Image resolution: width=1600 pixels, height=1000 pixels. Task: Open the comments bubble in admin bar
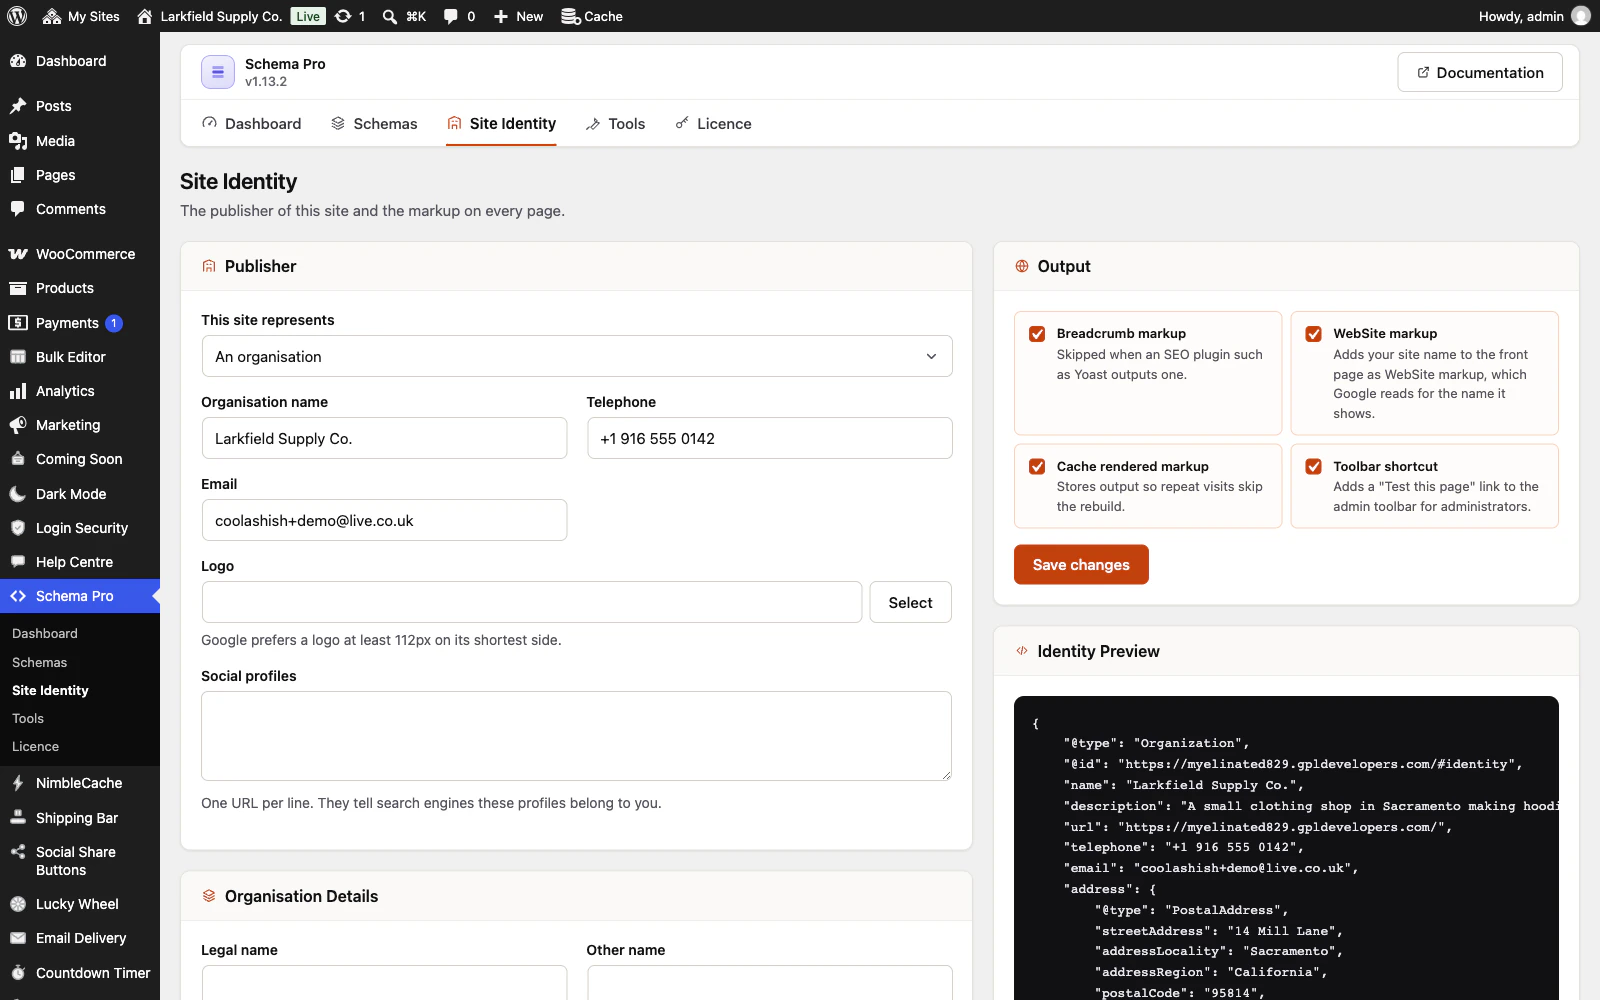click(451, 16)
